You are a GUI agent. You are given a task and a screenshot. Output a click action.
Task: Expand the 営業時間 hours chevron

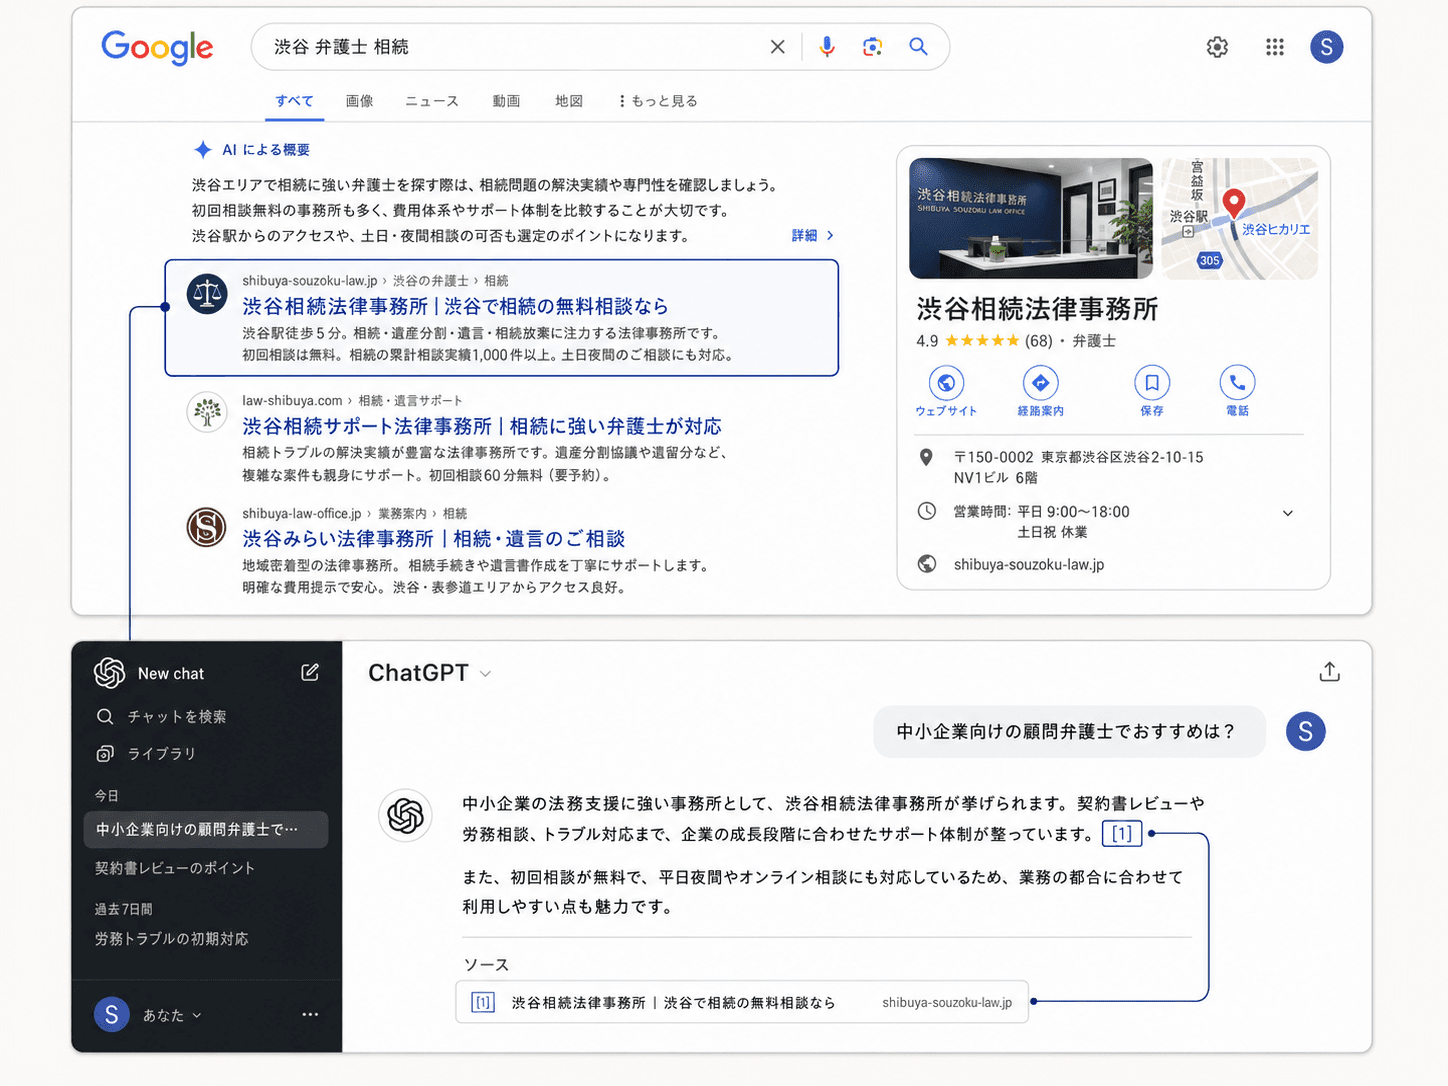[1288, 513]
